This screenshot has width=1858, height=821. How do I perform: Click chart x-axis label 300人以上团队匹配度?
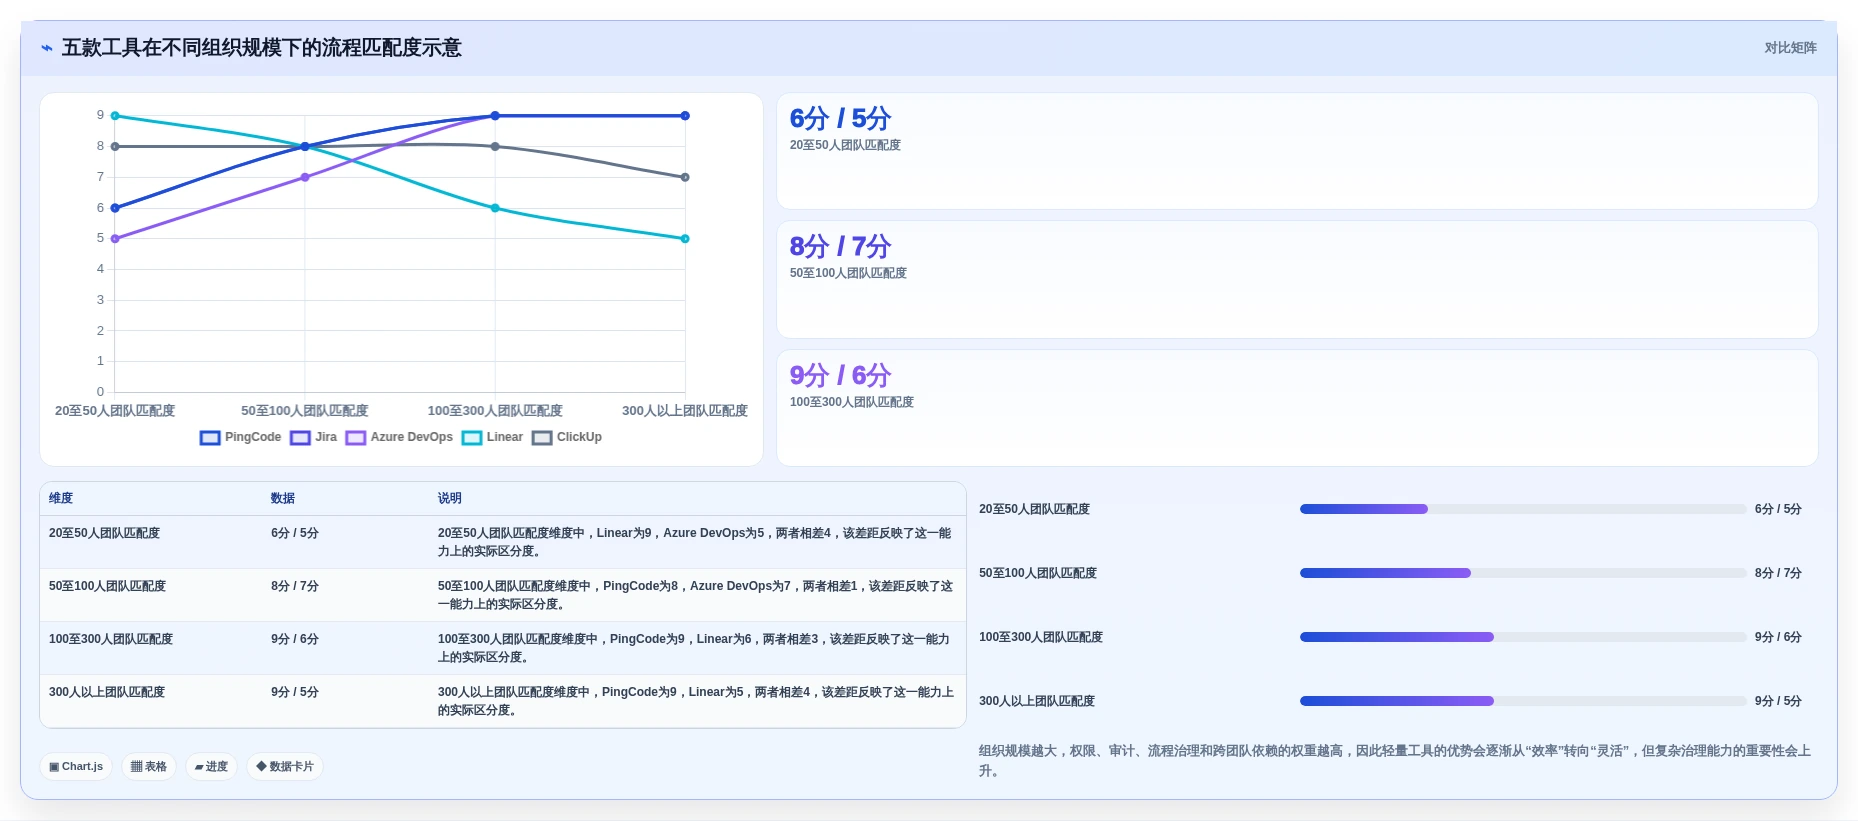pos(685,411)
